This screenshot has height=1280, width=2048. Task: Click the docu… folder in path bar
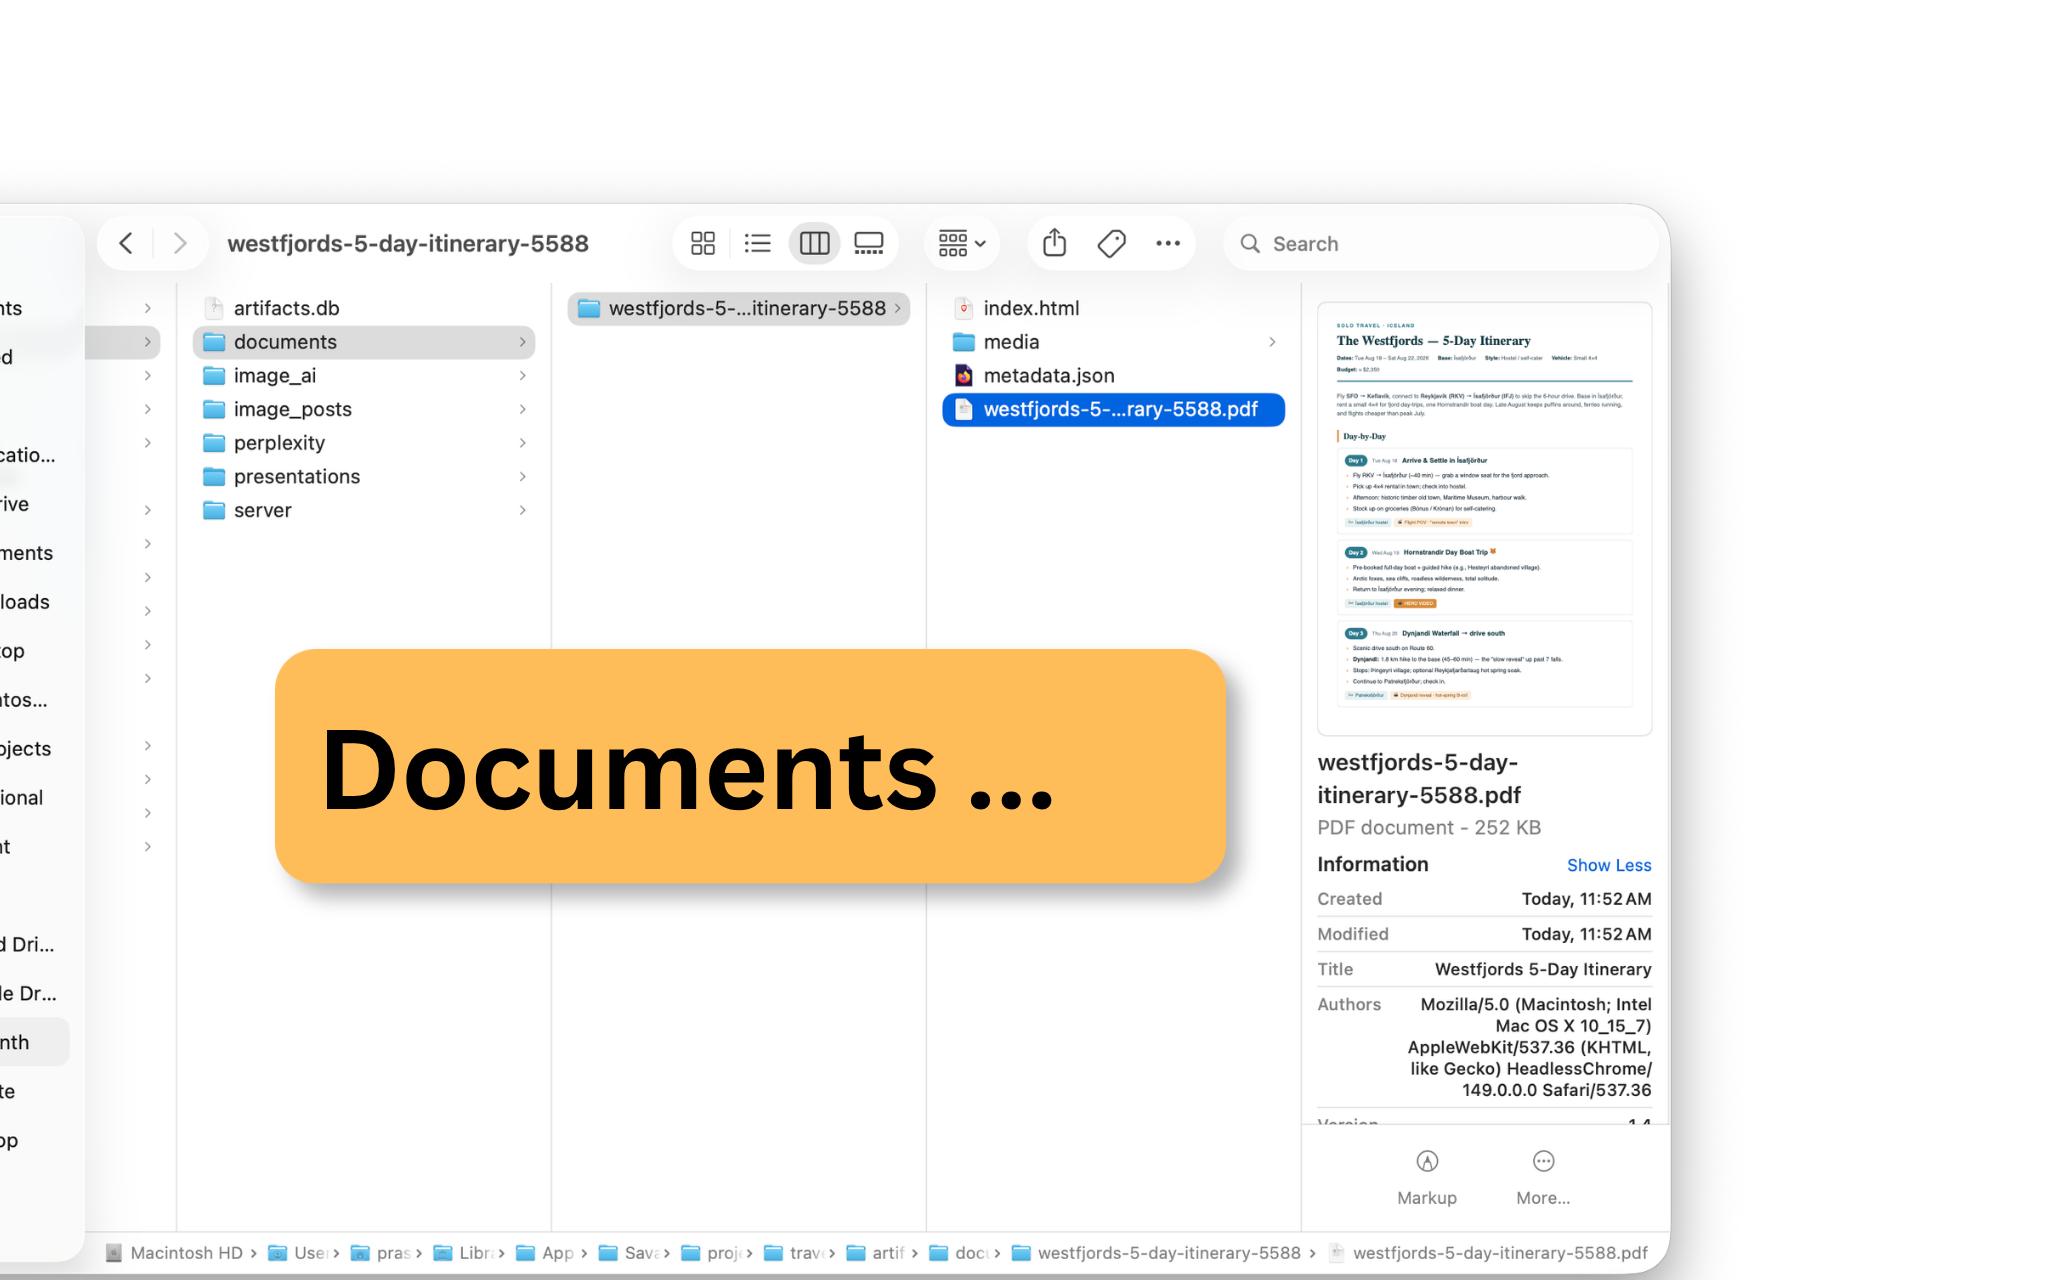click(x=959, y=1253)
